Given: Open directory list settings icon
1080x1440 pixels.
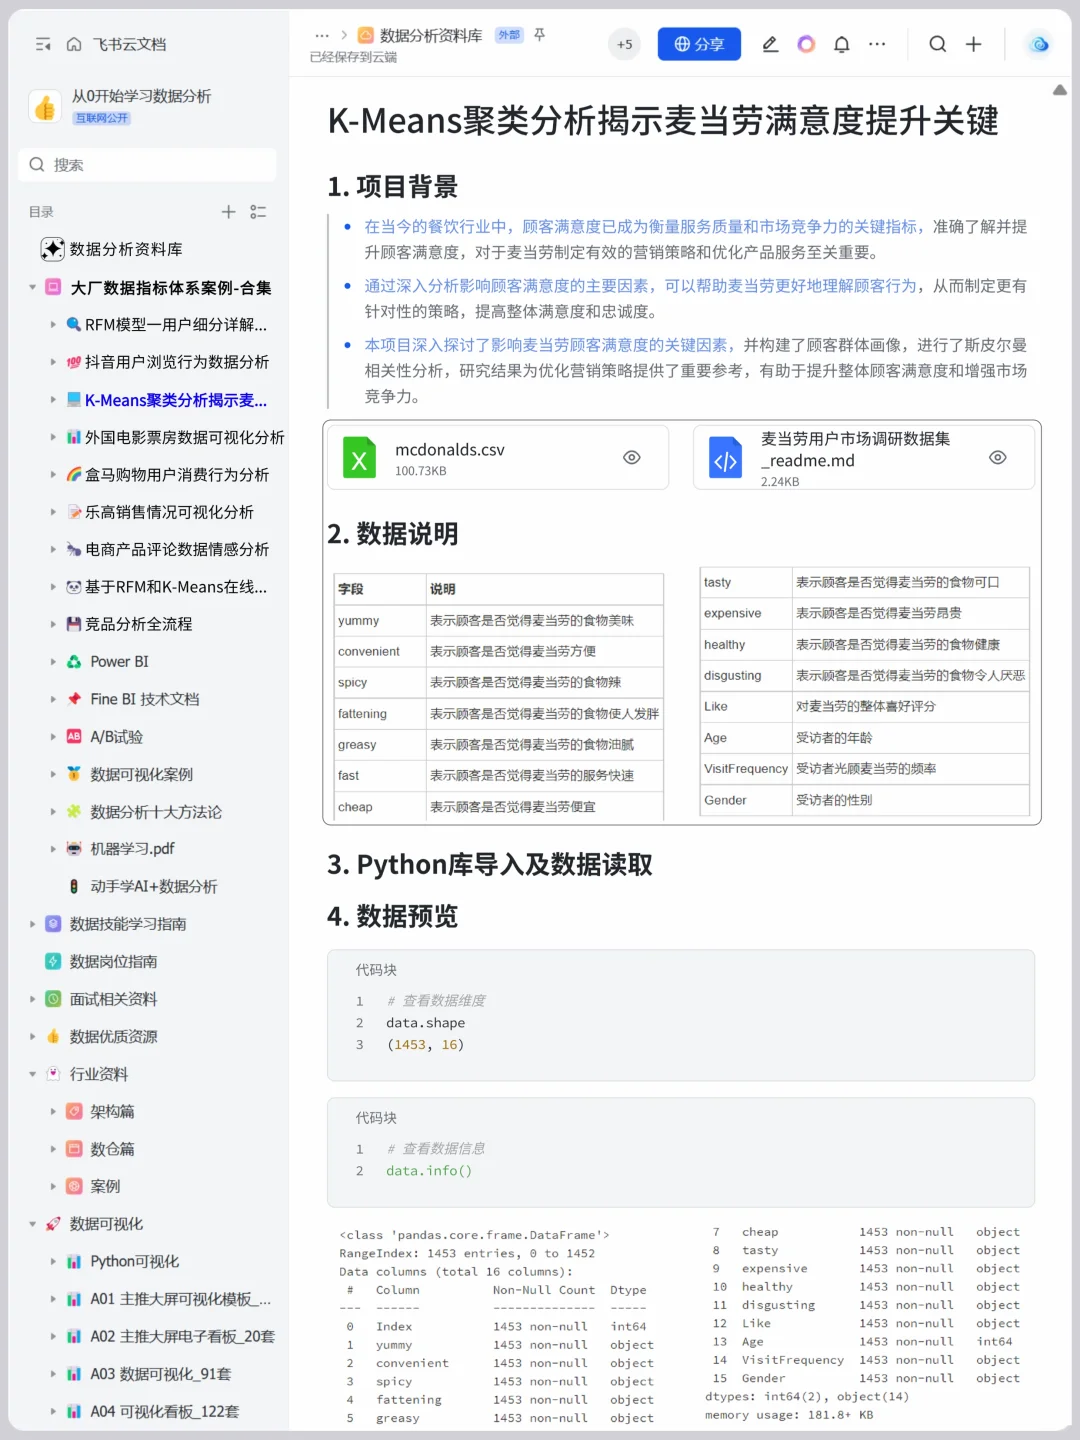Looking at the screenshot, I should tap(258, 212).
